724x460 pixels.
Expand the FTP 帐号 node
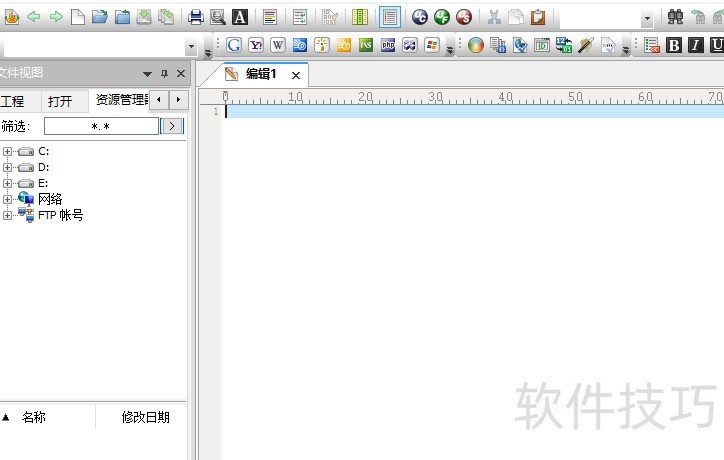tap(7, 215)
